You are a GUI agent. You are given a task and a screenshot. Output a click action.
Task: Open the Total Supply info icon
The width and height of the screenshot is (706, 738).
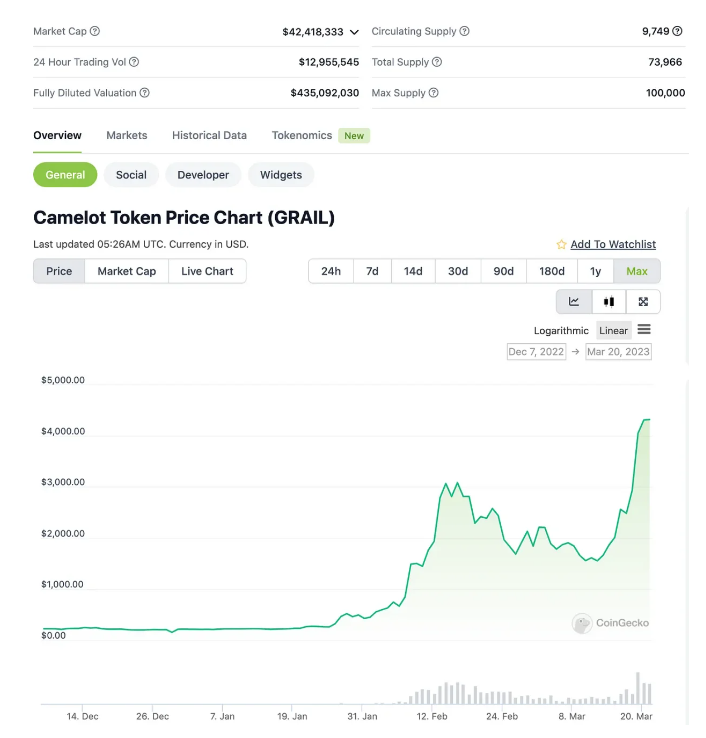[x=437, y=62]
